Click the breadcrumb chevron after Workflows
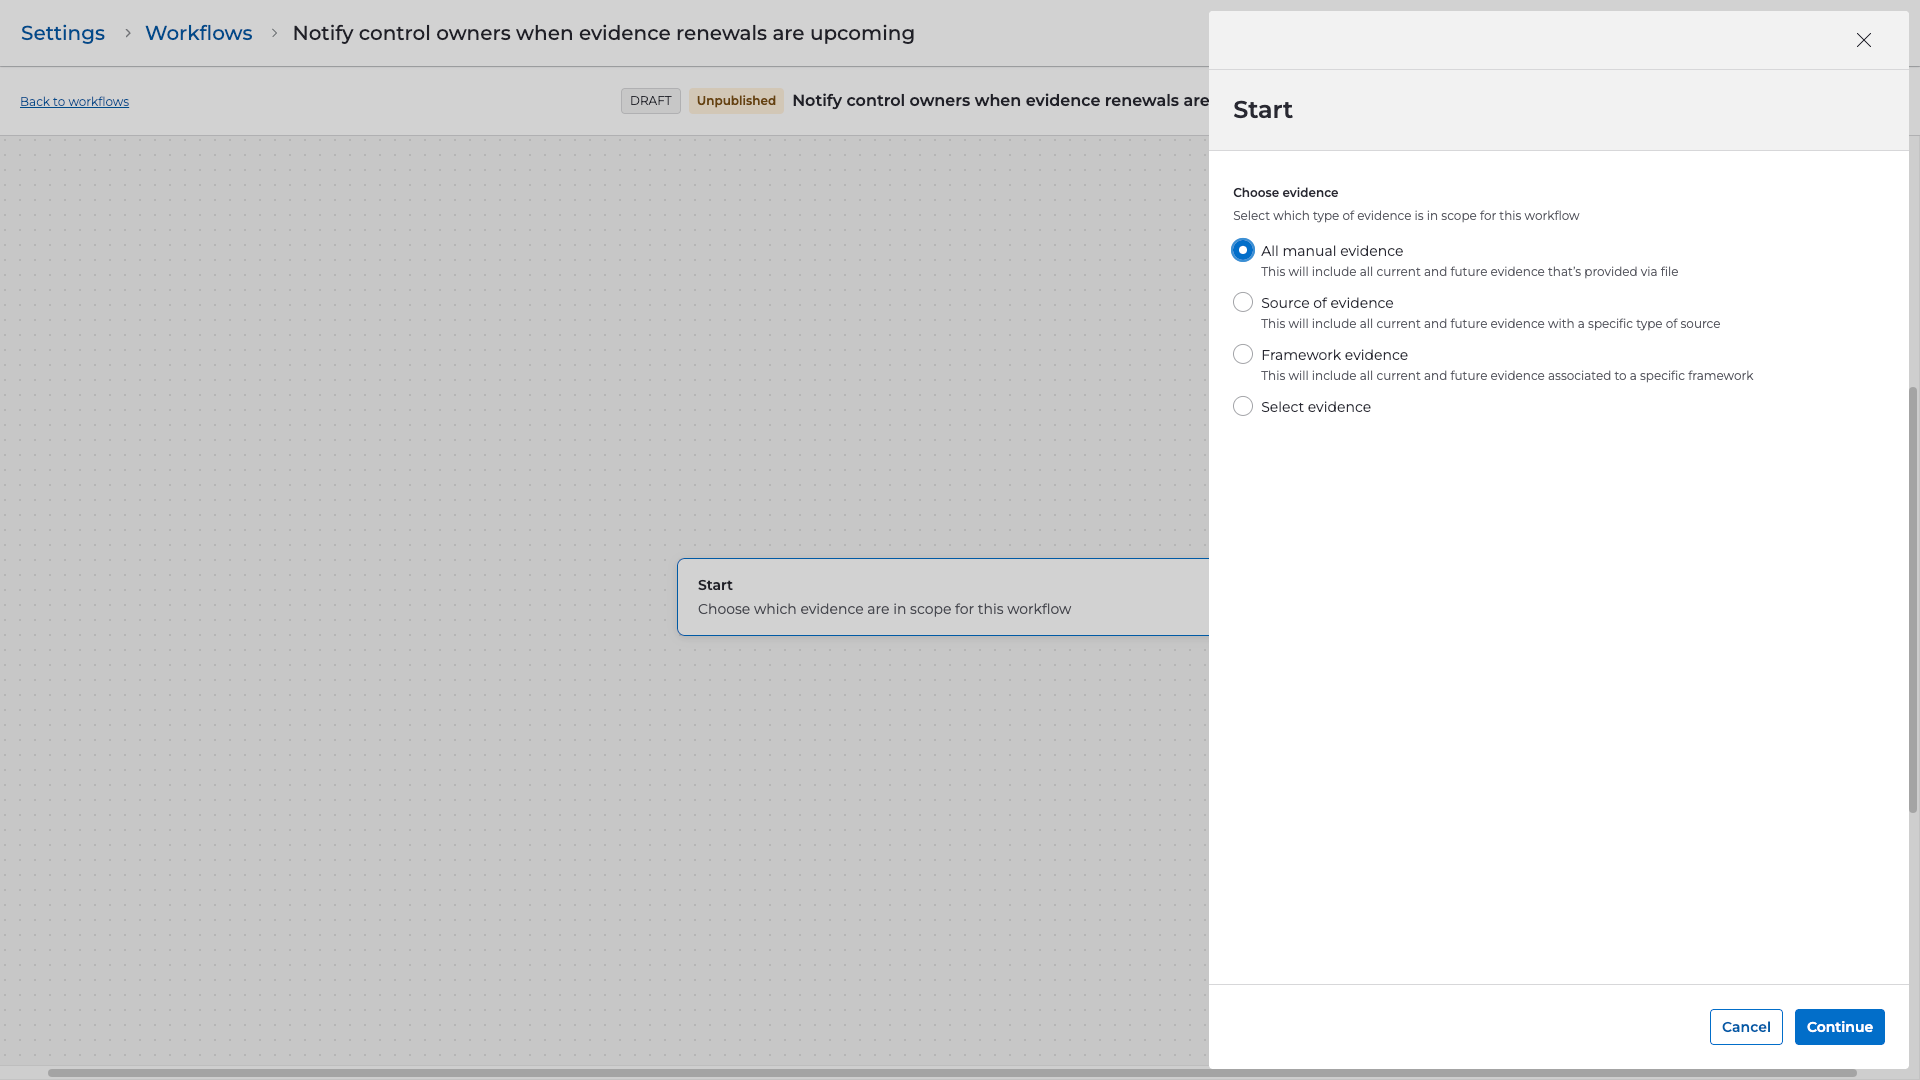The image size is (1920, 1080). click(x=274, y=33)
